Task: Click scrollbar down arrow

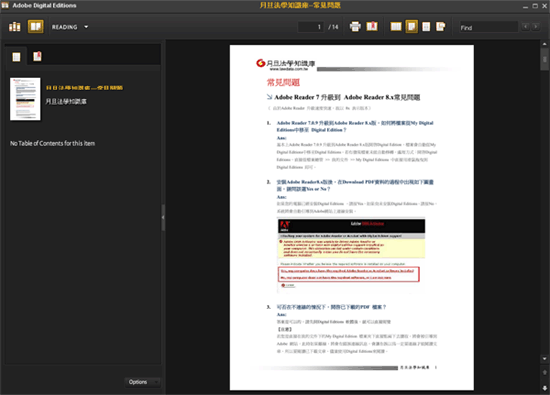Action: coord(544,359)
